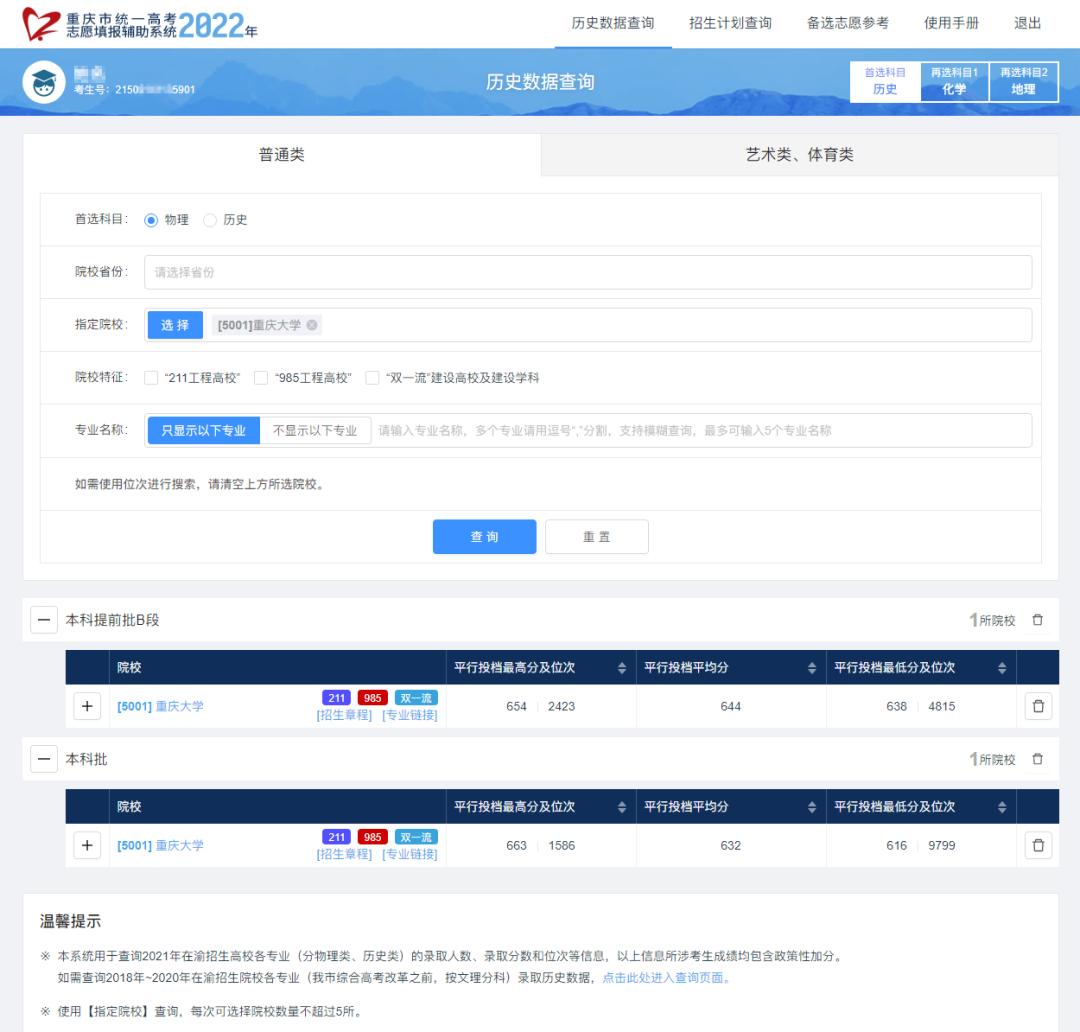Sort the 本科批 table by 平行投档最低分及位次
This screenshot has width=1080, height=1032.
point(1001,807)
